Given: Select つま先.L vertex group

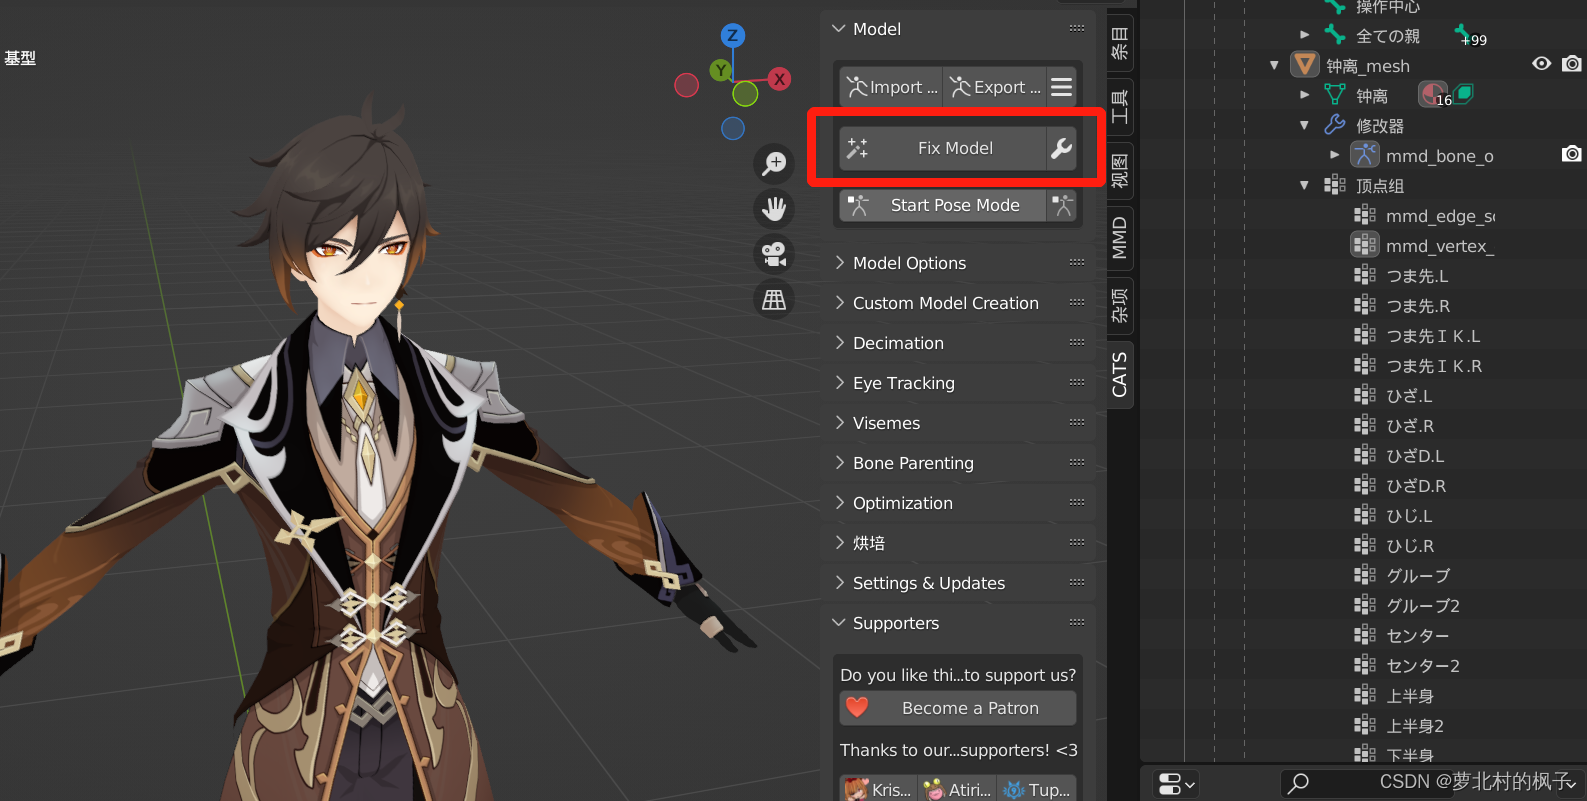Looking at the screenshot, I should (x=1417, y=276).
